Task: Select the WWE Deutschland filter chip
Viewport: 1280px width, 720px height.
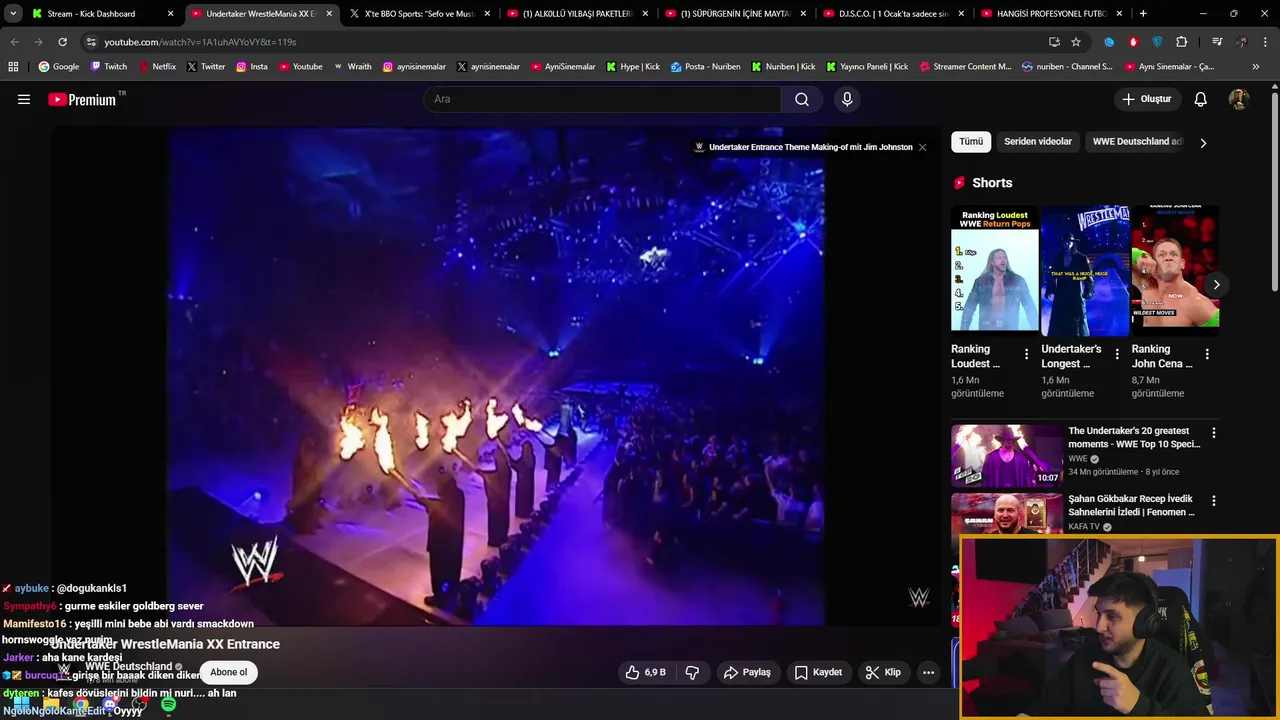Action: tap(1137, 142)
